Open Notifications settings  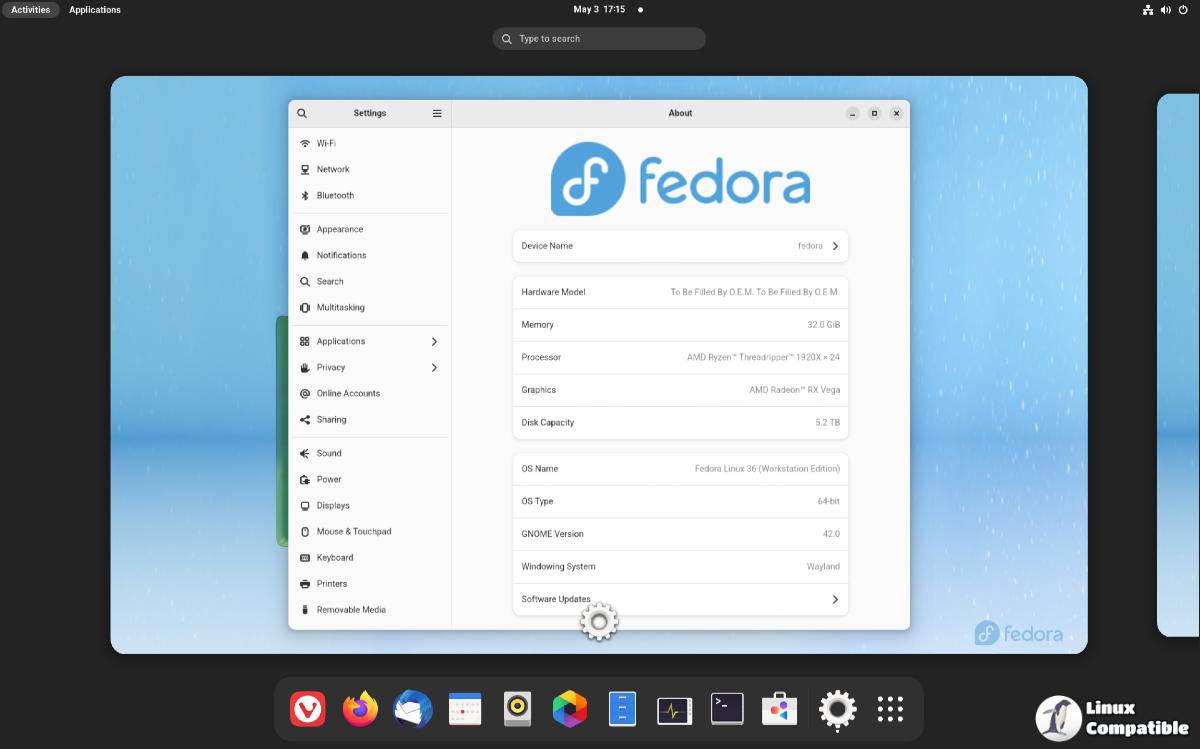pyautogui.click(x=339, y=255)
